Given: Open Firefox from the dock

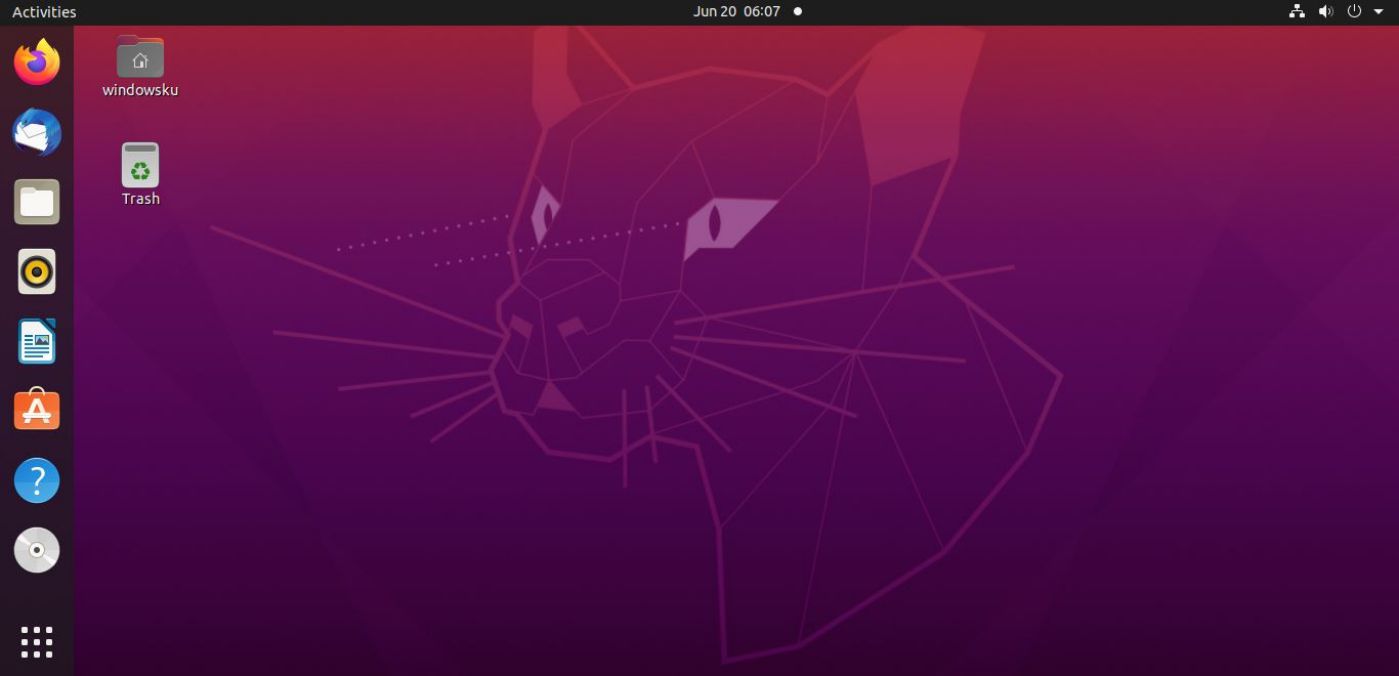Looking at the screenshot, I should click(x=37, y=62).
